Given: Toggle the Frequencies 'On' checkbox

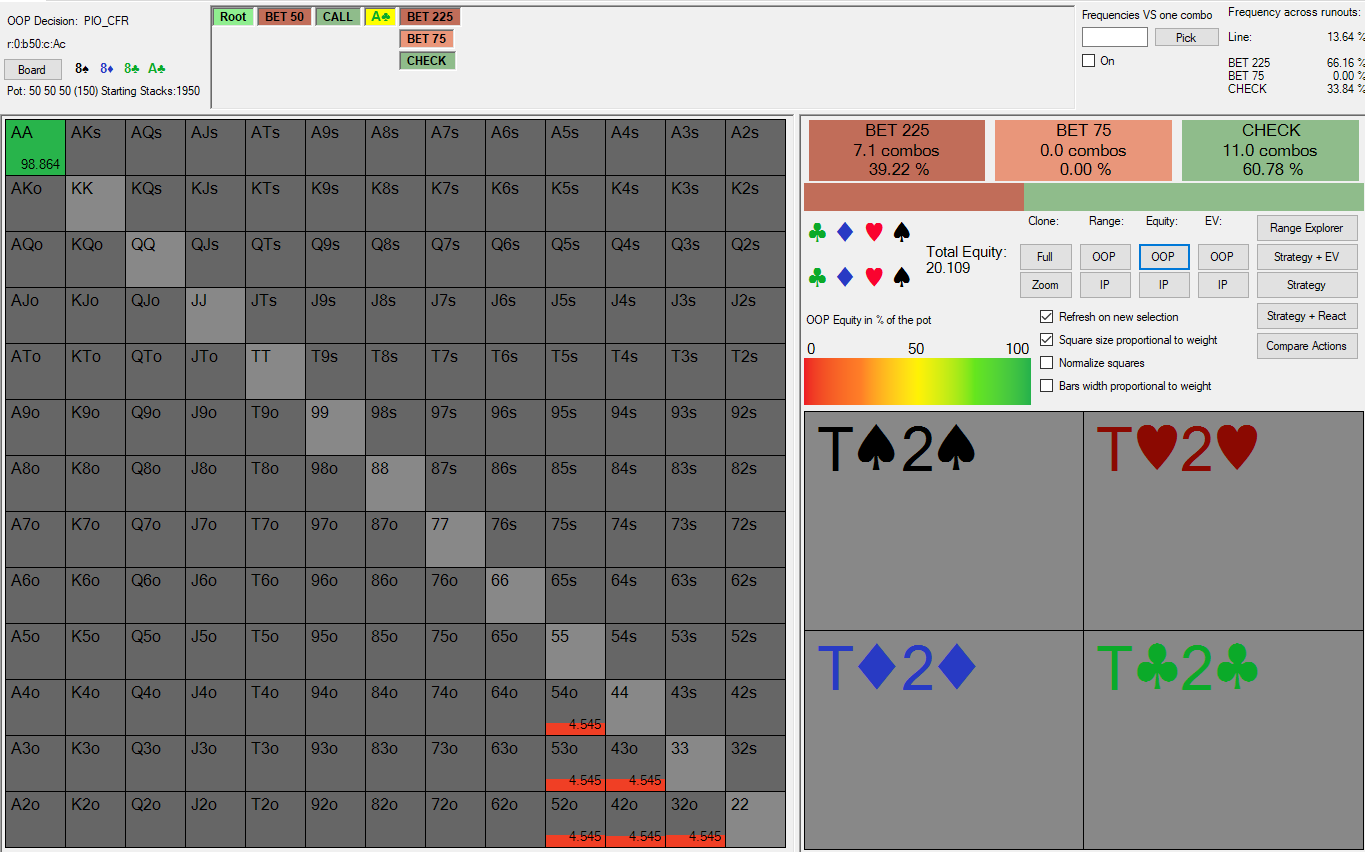Looking at the screenshot, I should tap(1089, 61).
